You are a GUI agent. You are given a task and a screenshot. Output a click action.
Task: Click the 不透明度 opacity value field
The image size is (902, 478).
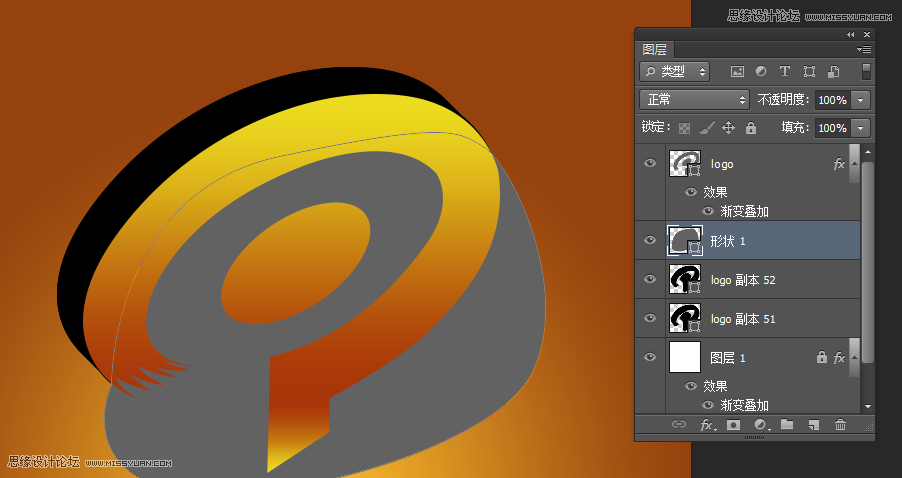[x=834, y=100]
